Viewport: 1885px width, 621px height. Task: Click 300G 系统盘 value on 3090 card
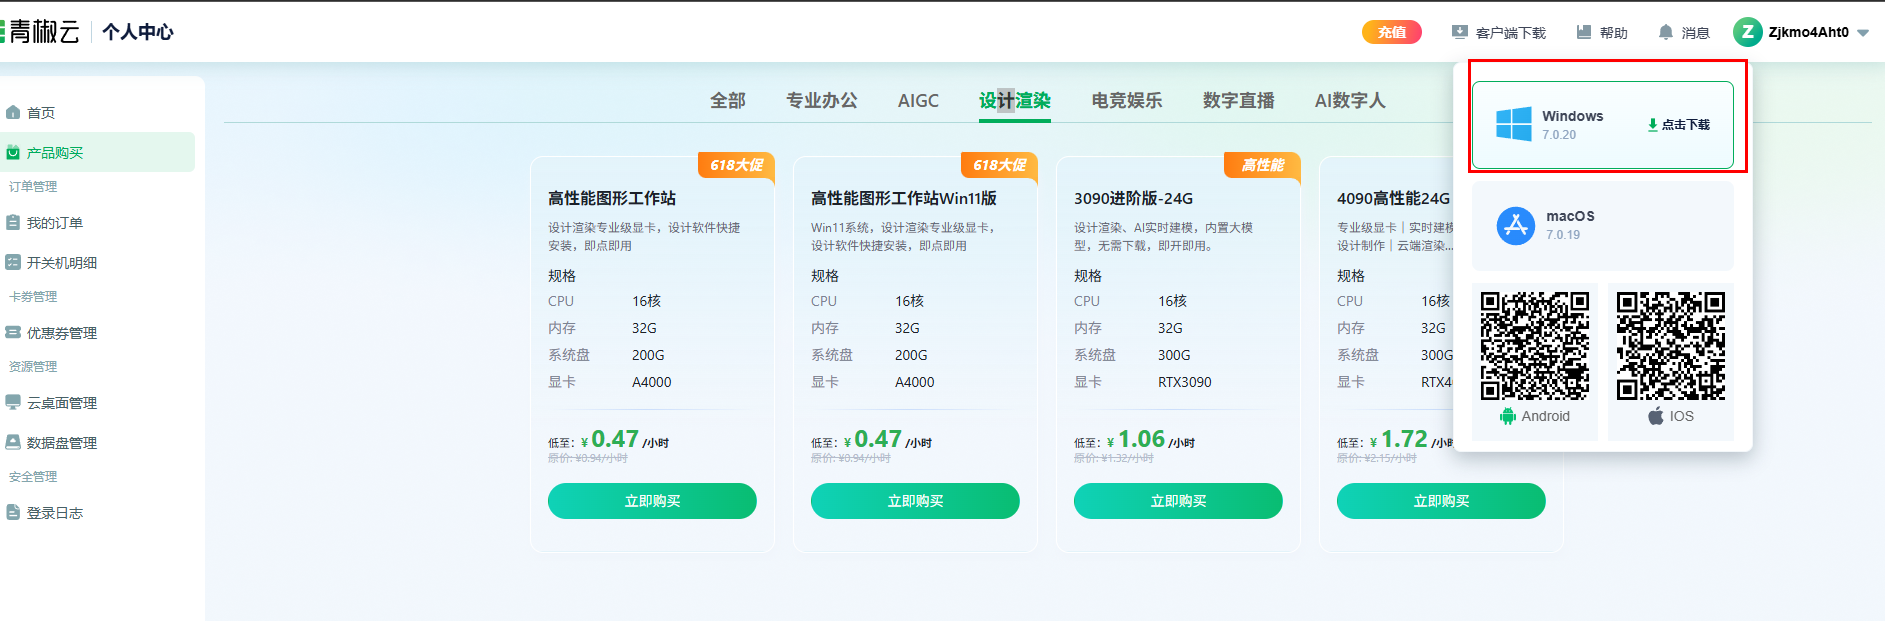pyautogui.click(x=1174, y=355)
